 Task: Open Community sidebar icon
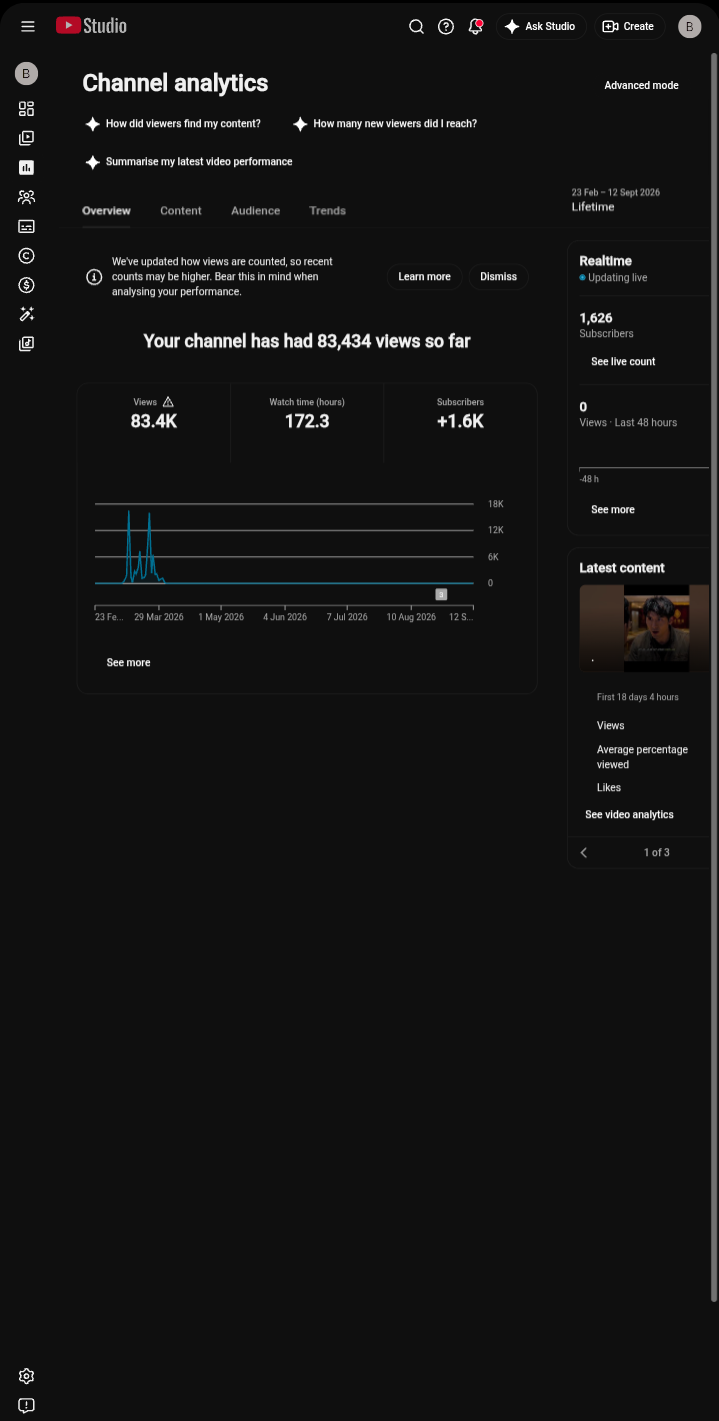click(27, 197)
